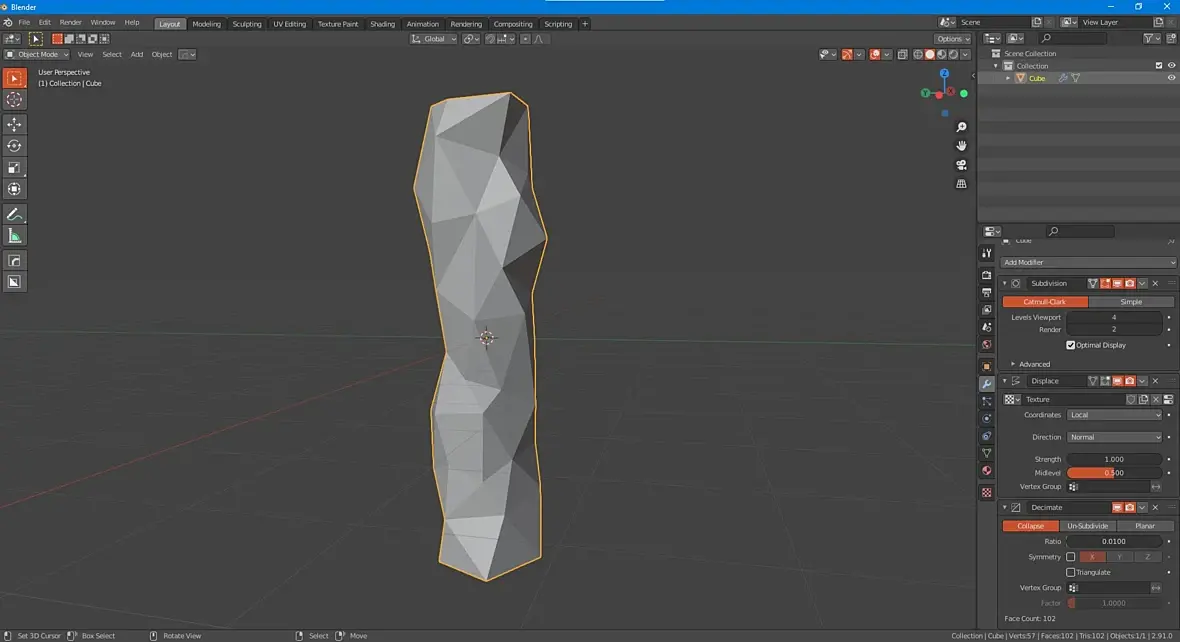Open the Render menu
Viewport: 1180px width, 642px height.
pos(71,22)
